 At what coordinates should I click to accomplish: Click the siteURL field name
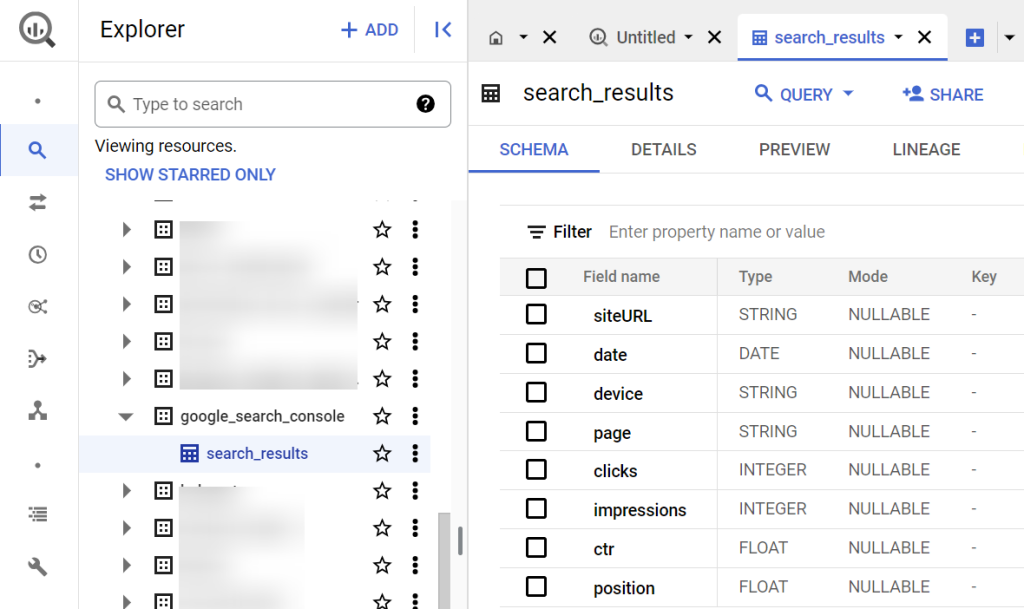pos(622,315)
